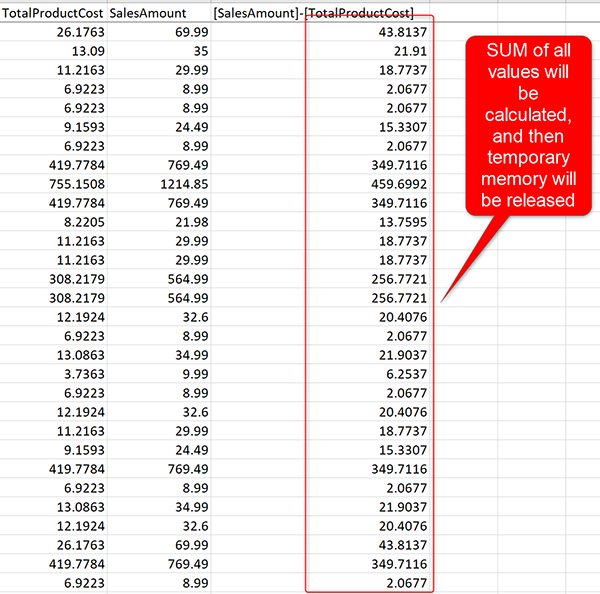The width and height of the screenshot is (600, 594).
Task: Click the 769.49 cell directly below 1214.85
Action: click(159, 202)
